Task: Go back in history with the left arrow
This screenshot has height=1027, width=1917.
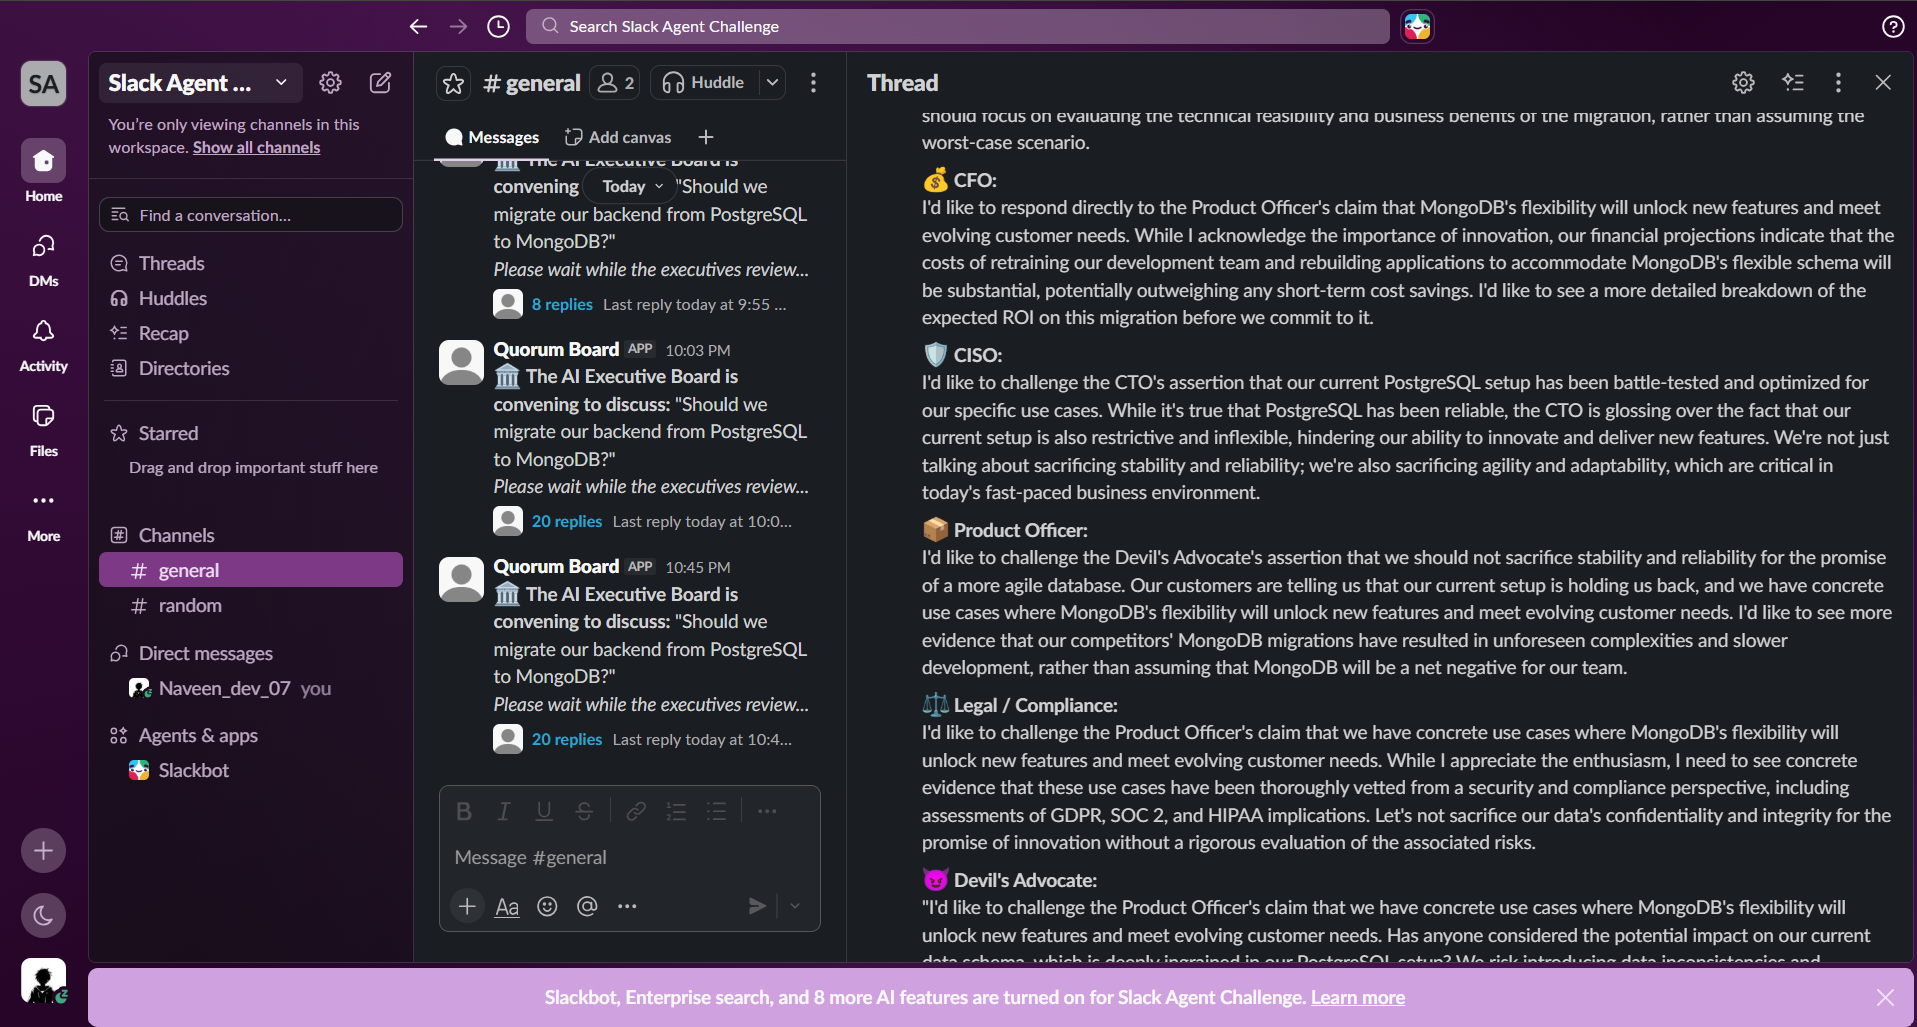Action: pyautogui.click(x=418, y=27)
